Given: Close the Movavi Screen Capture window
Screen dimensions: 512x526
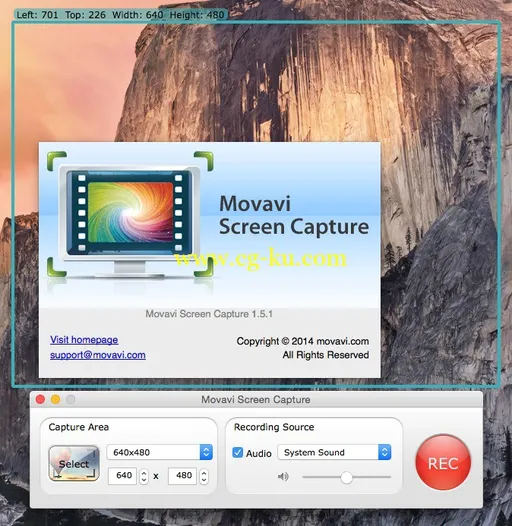Looking at the screenshot, I should (41, 399).
